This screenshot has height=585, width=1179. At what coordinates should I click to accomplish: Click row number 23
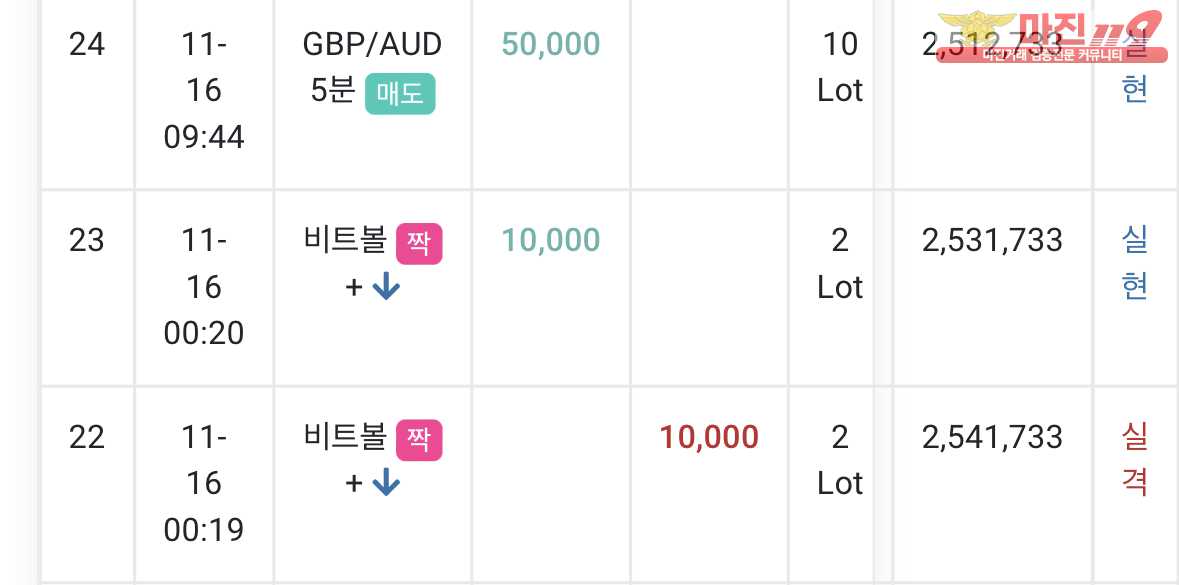pyautogui.click(x=86, y=241)
